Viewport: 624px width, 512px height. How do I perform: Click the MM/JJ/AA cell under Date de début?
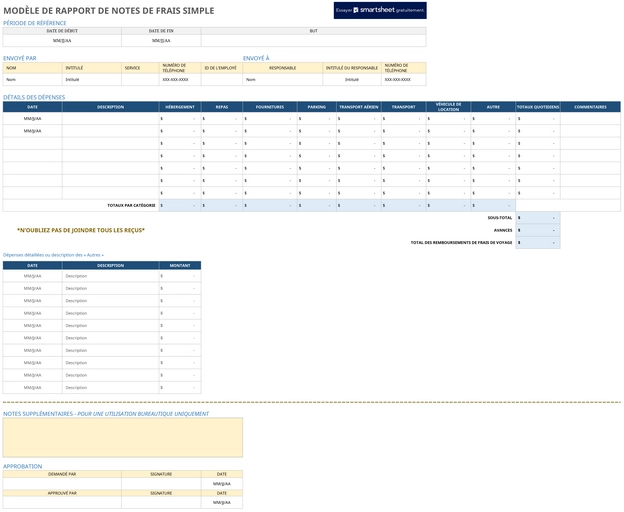tap(62, 41)
